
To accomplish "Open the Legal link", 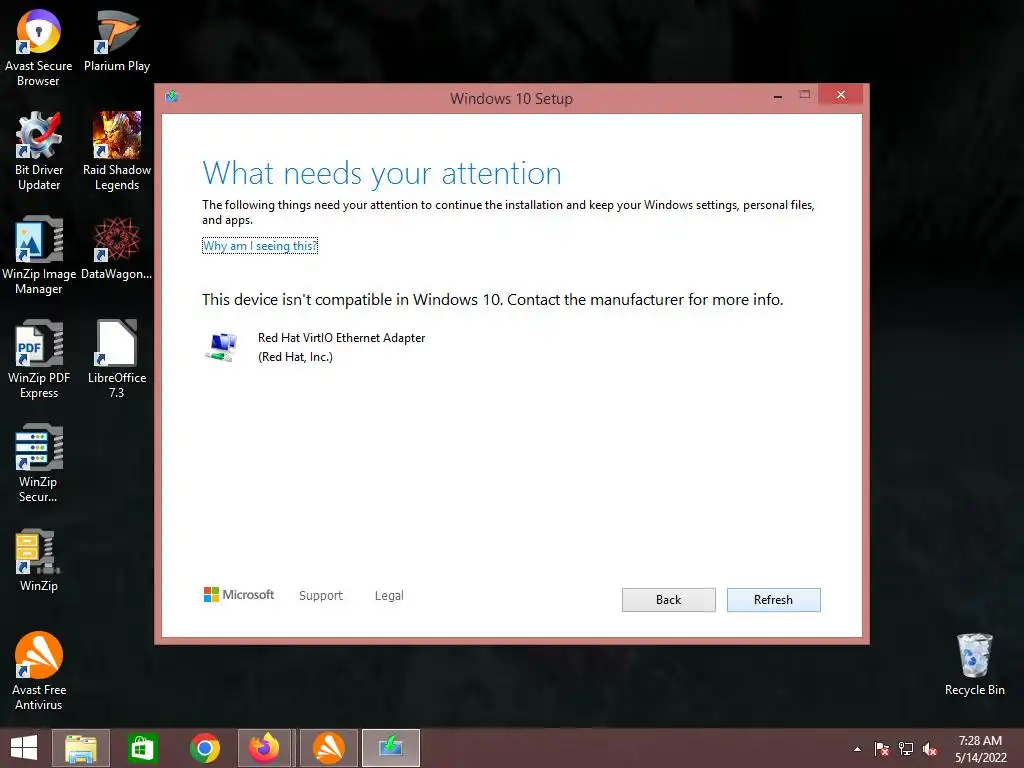I will point(389,596).
